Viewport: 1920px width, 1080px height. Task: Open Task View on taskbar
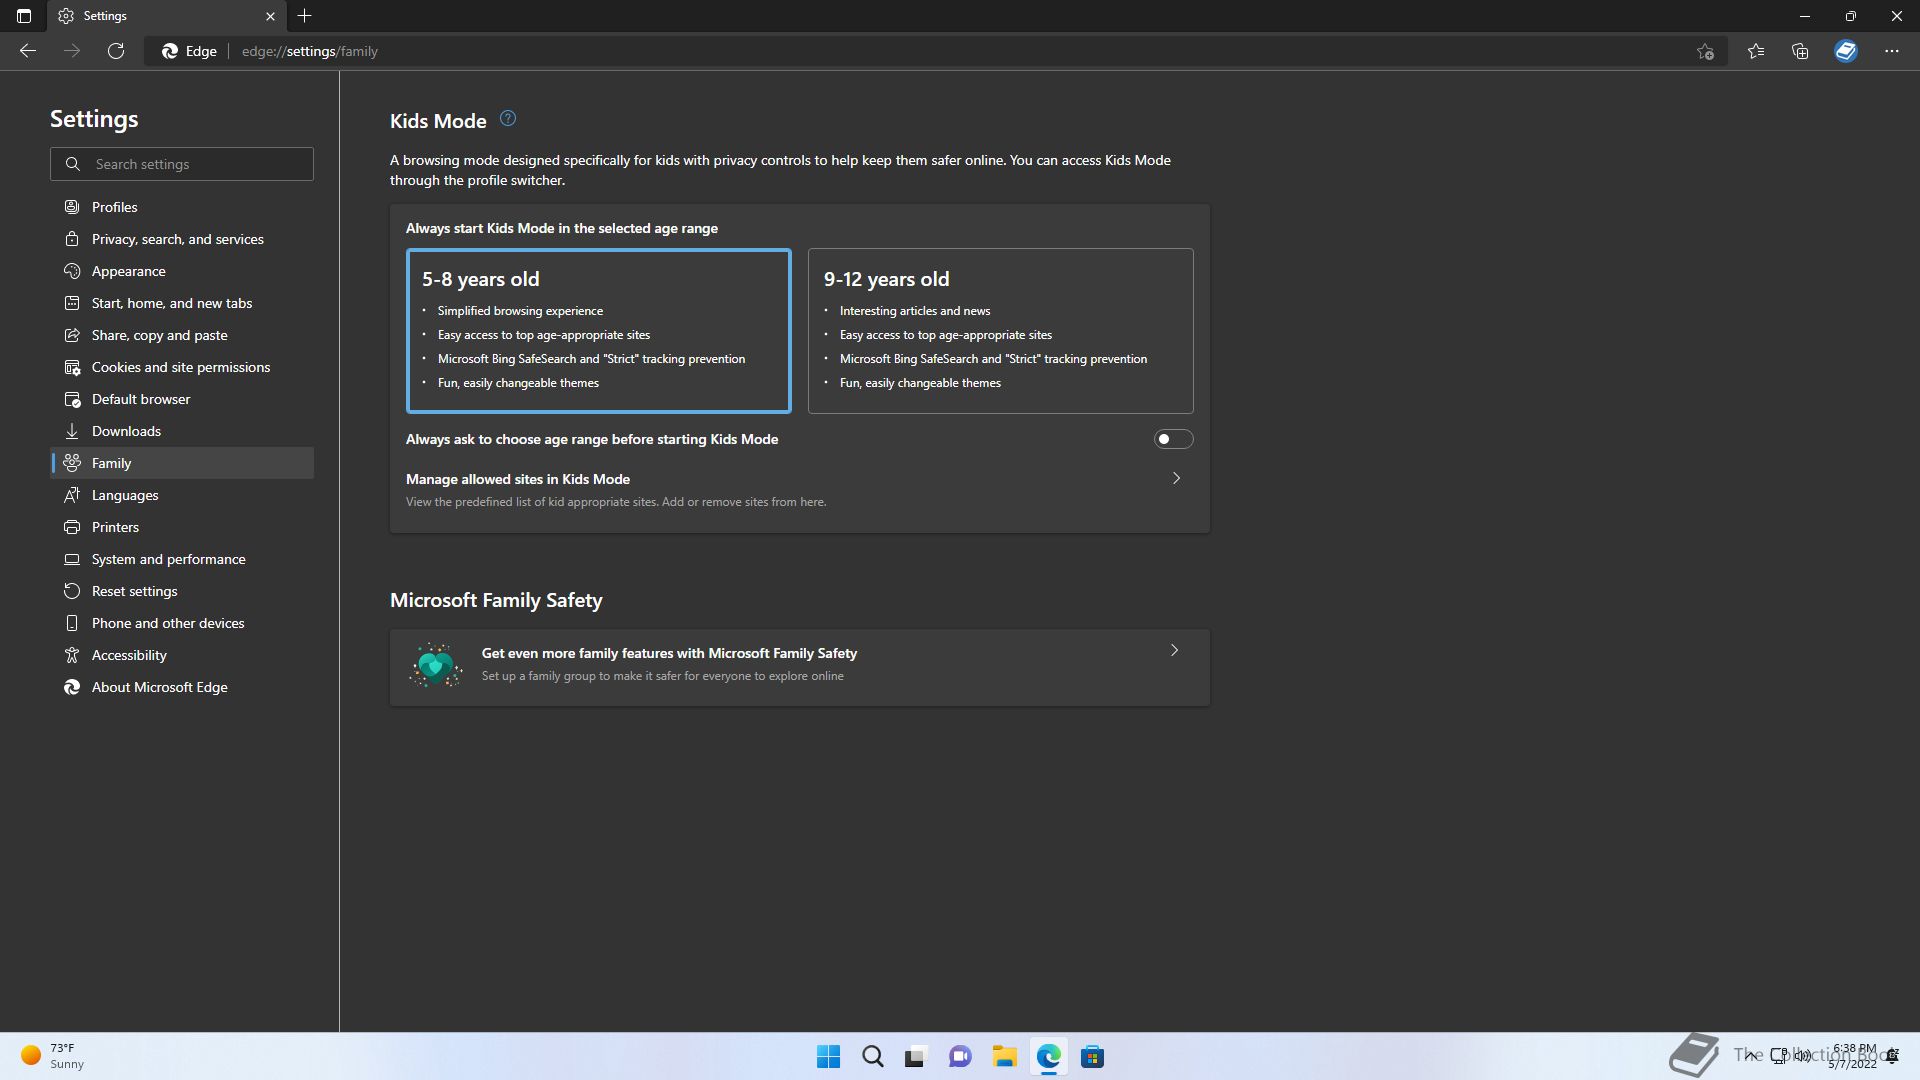[x=916, y=1057]
